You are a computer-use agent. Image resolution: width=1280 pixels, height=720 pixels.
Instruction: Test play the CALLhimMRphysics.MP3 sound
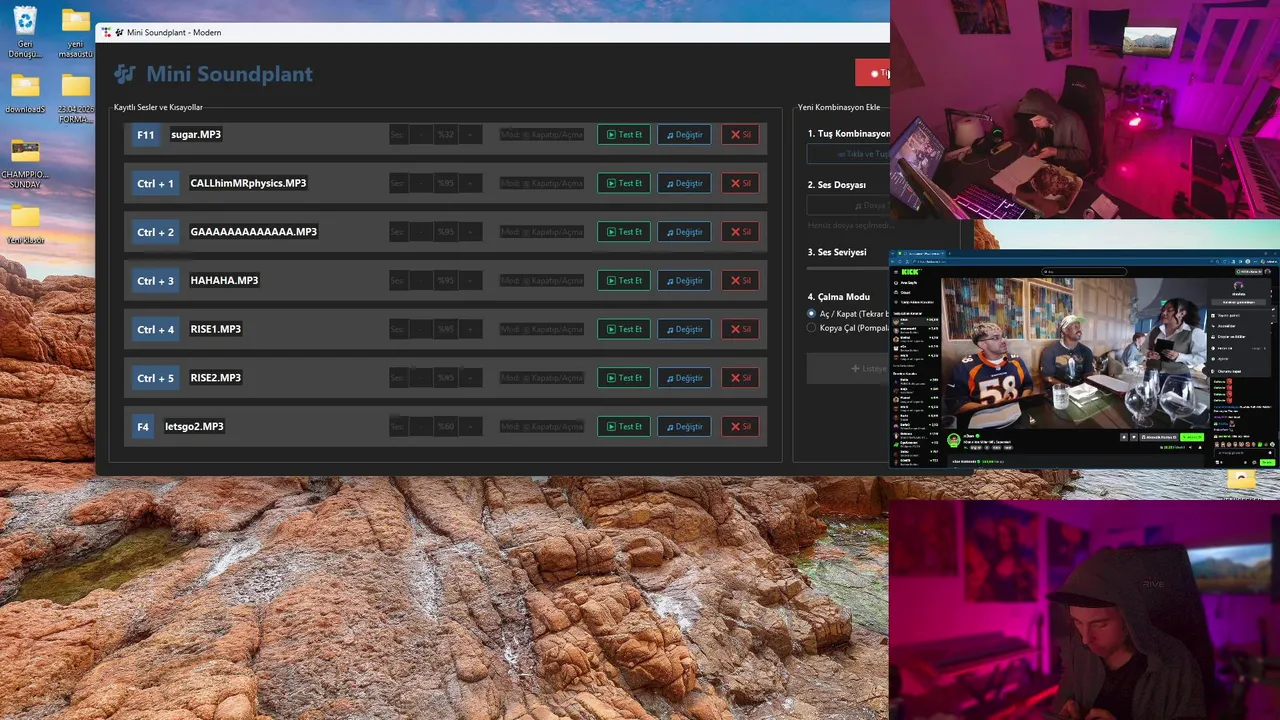point(624,183)
